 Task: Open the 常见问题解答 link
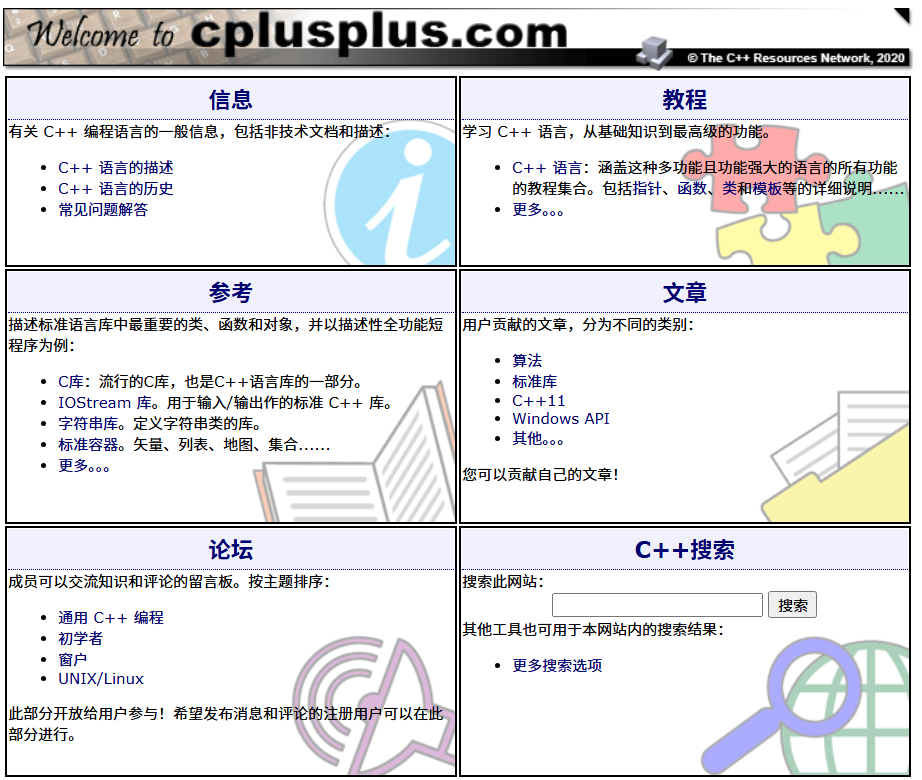[105, 209]
